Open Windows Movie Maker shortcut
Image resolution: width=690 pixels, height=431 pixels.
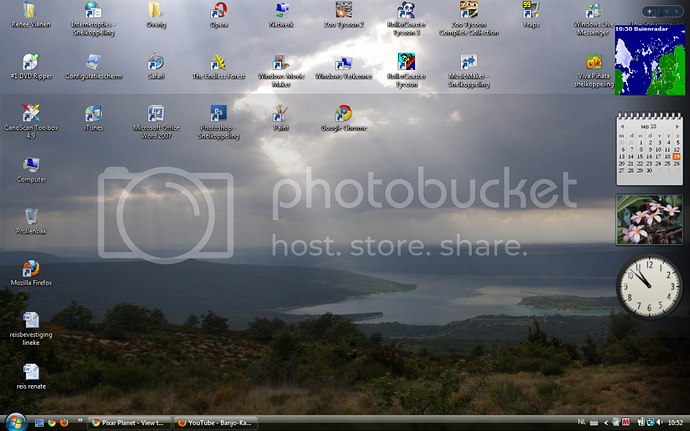(x=281, y=62)
